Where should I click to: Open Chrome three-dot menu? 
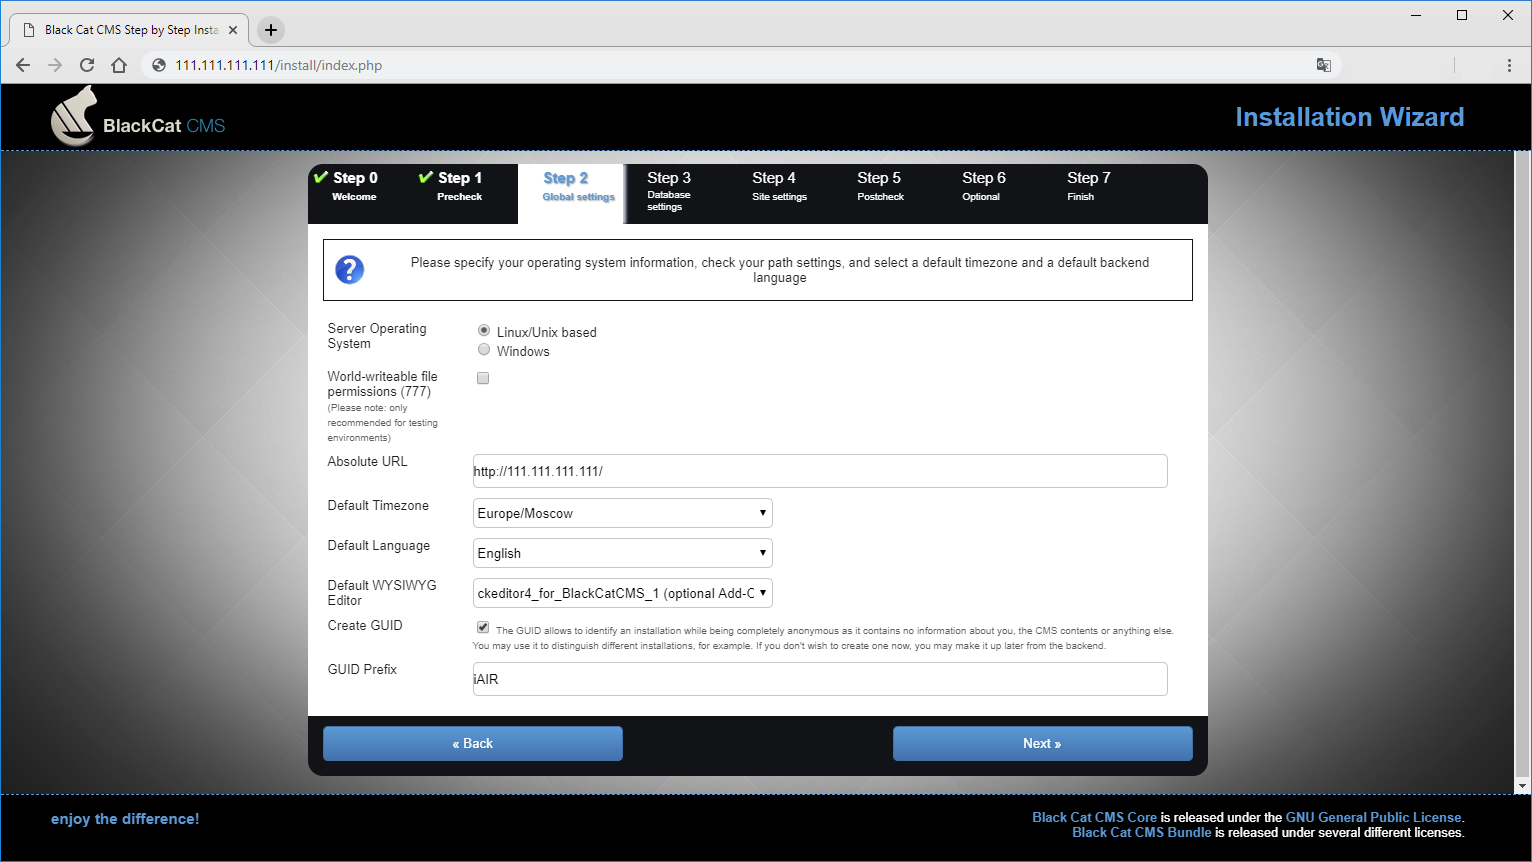click(1508, 65)
